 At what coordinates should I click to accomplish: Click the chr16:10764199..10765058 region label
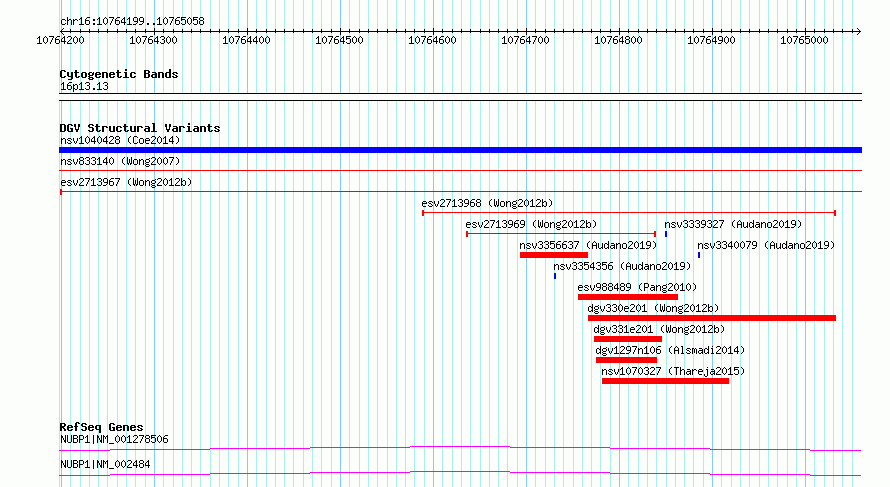[x=132, y=22]
